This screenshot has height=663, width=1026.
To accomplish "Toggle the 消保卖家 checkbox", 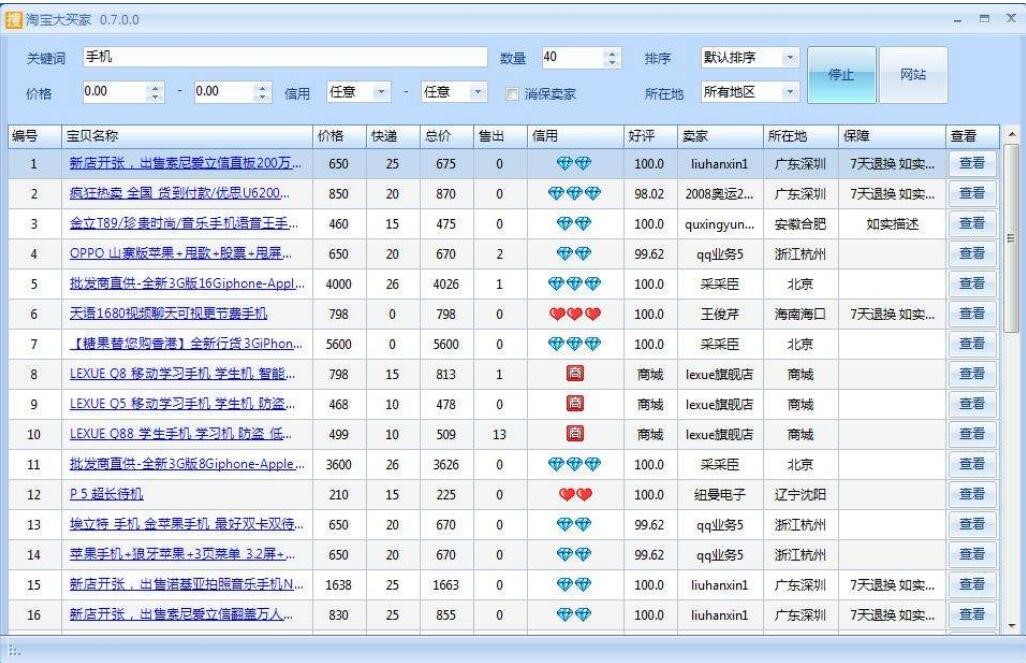I will pyautogui.click(x=512, y=94).
